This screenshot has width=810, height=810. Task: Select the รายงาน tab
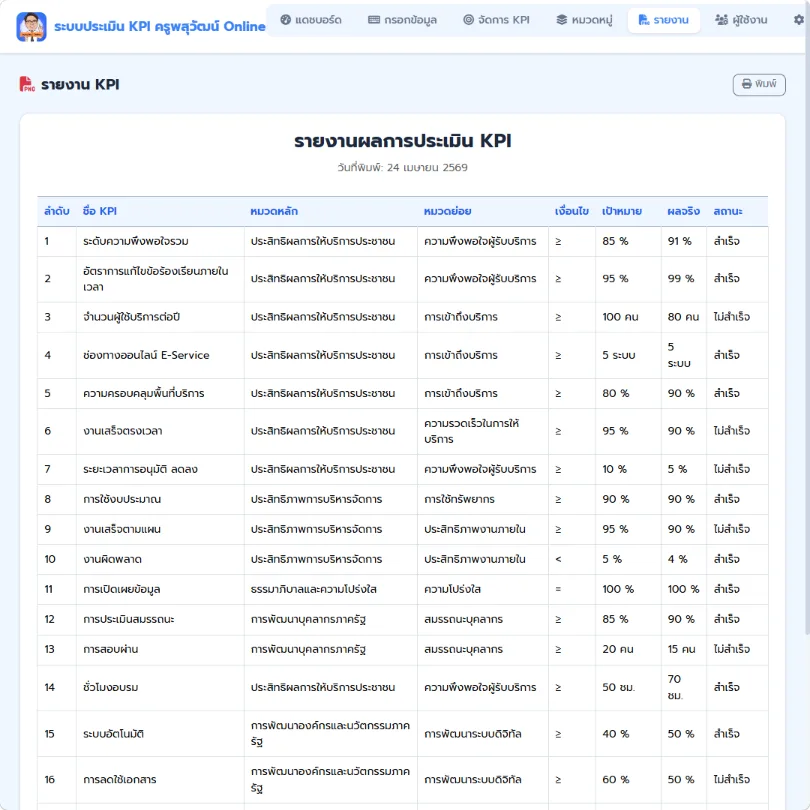pos(664,20)
